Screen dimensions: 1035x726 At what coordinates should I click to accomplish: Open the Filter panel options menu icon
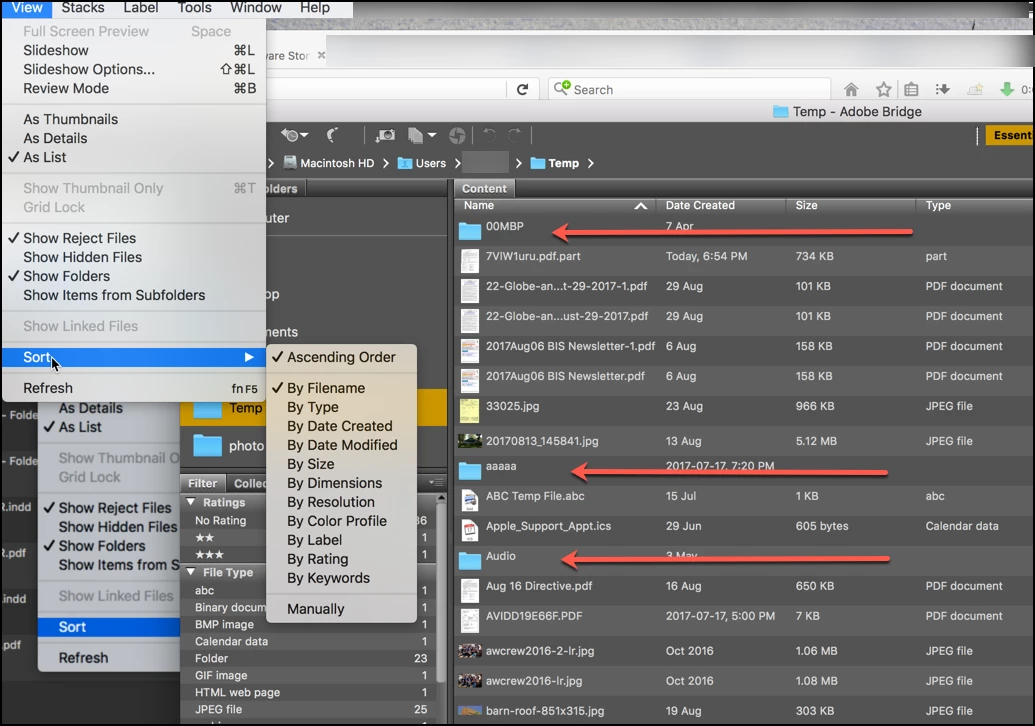pos(436,482)
